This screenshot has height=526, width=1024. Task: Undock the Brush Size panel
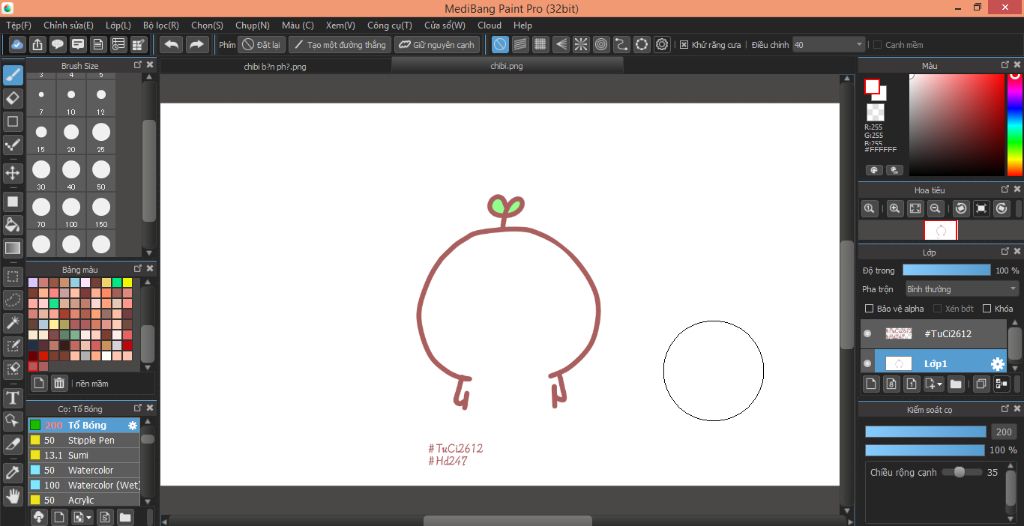click(x=138, y=65)
